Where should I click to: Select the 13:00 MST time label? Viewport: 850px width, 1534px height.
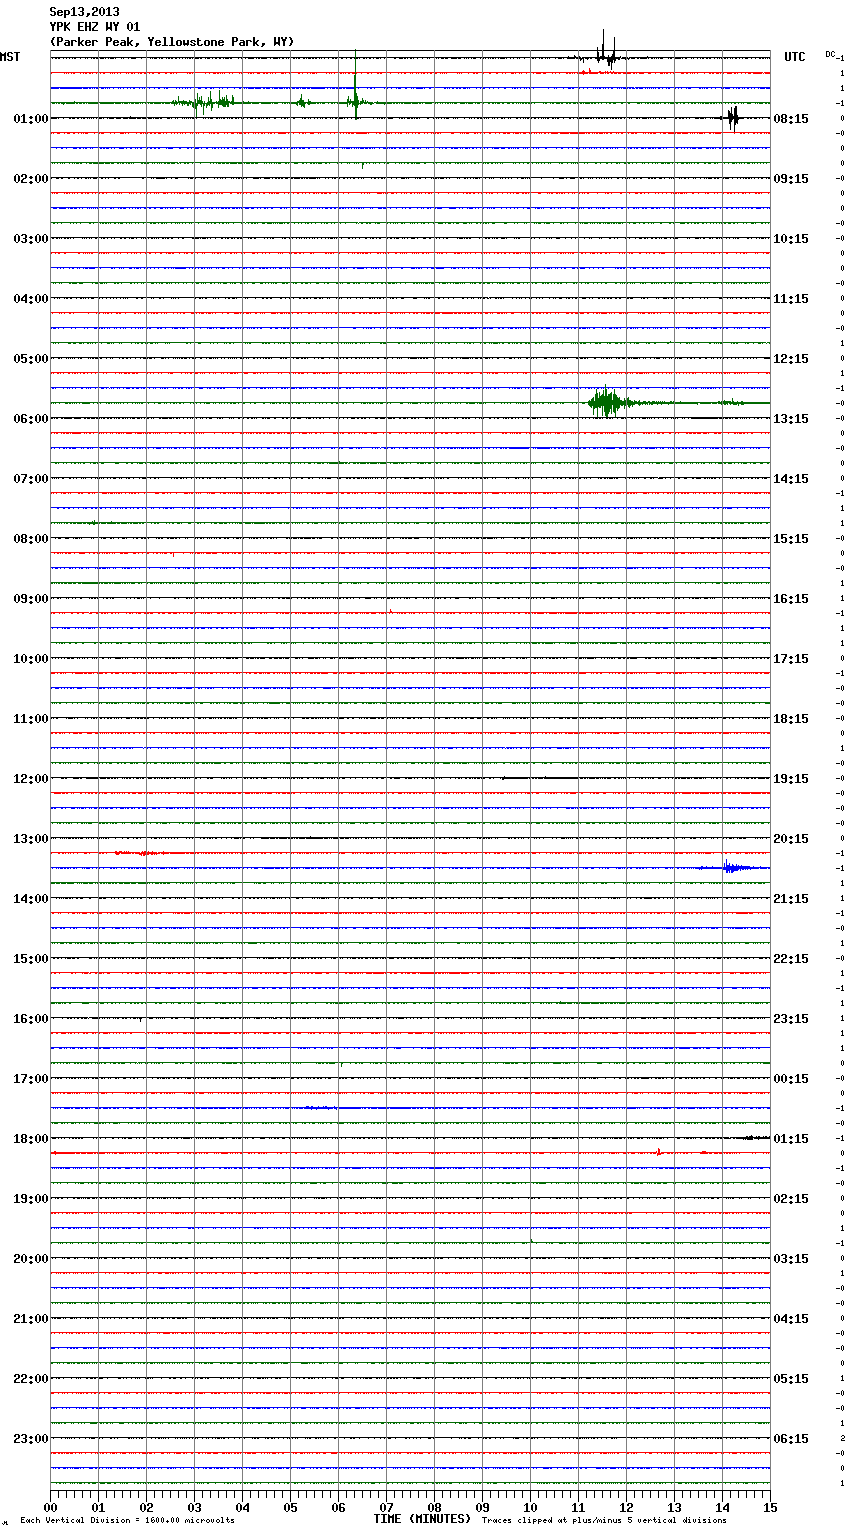click(30, 839)
